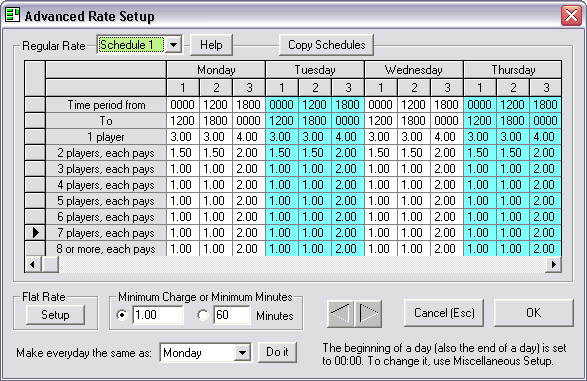Click Thursday period 3 1 player 4.00 cell
The image size is (587, 381).
tap(545, 137)
